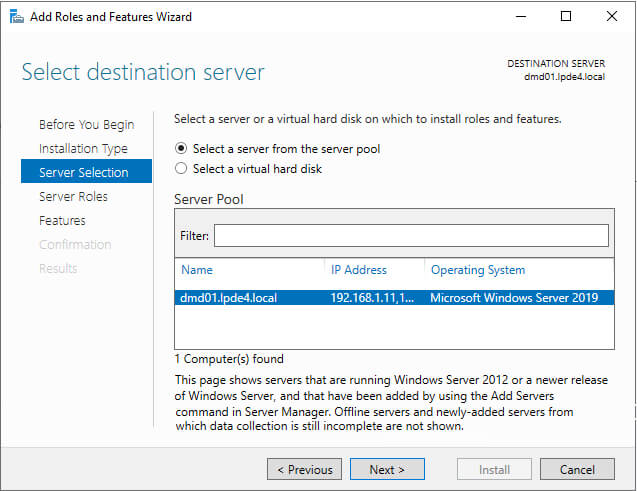This screenshot has width=637, height=491.
Task: Cancel the wizard
Action: click(577, 469)
